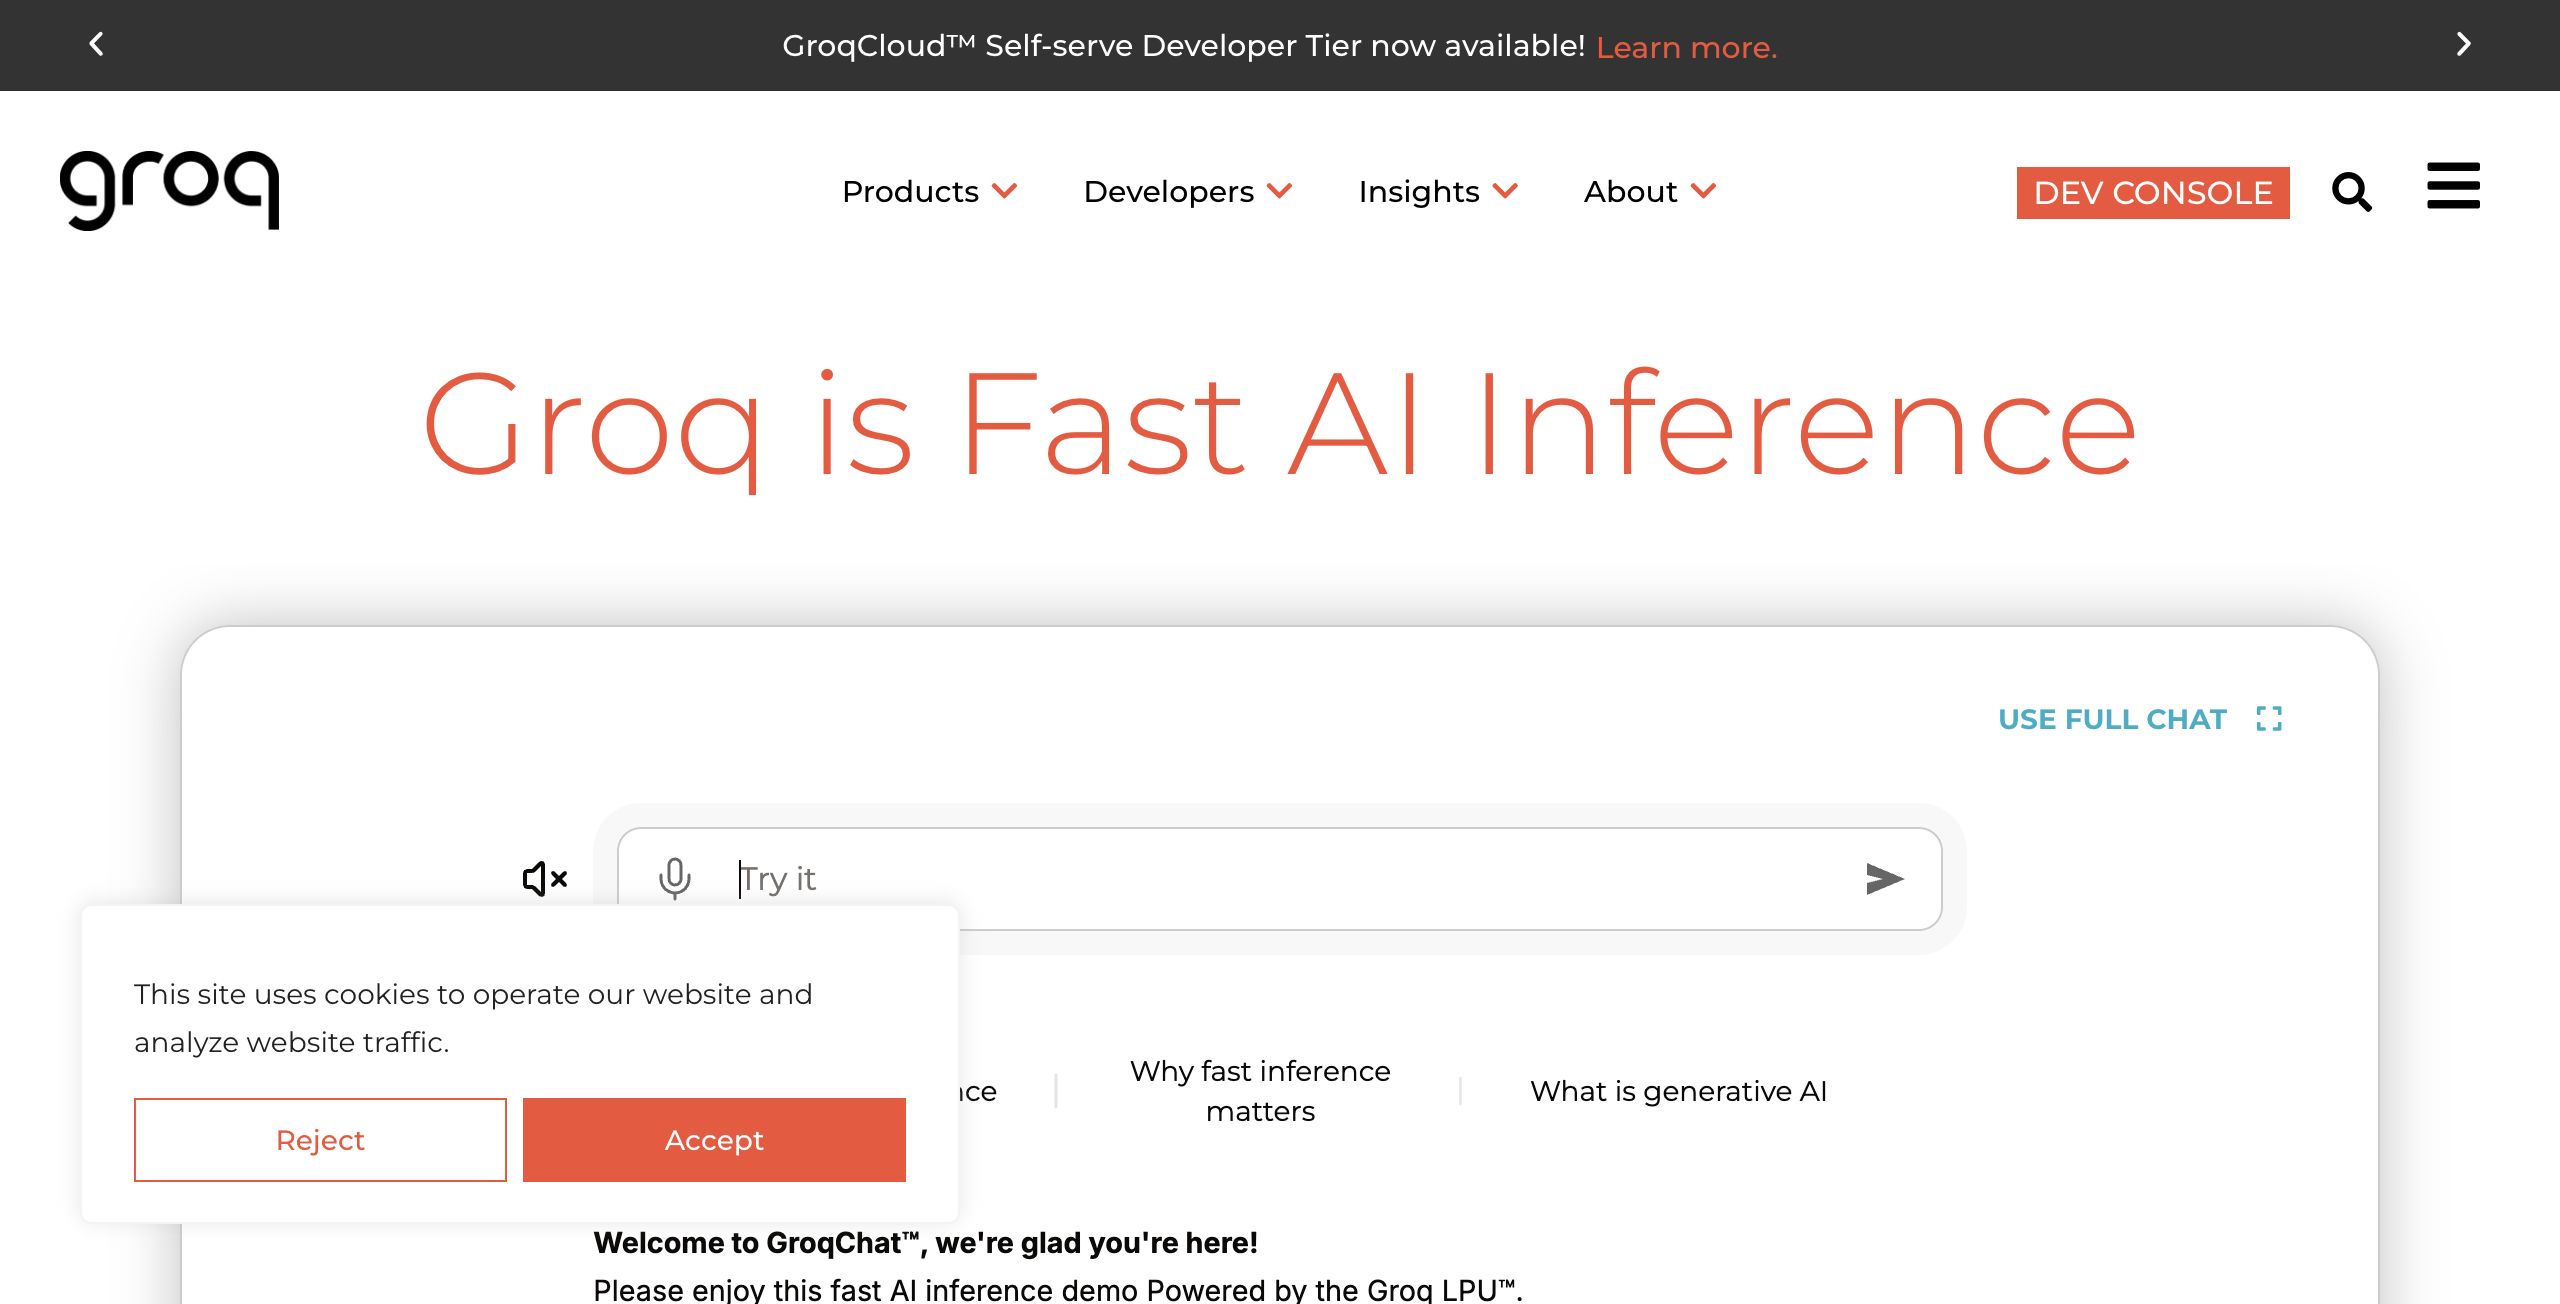
Task: Expand the Insights dropdown chevron
Action: point(1505,191)
